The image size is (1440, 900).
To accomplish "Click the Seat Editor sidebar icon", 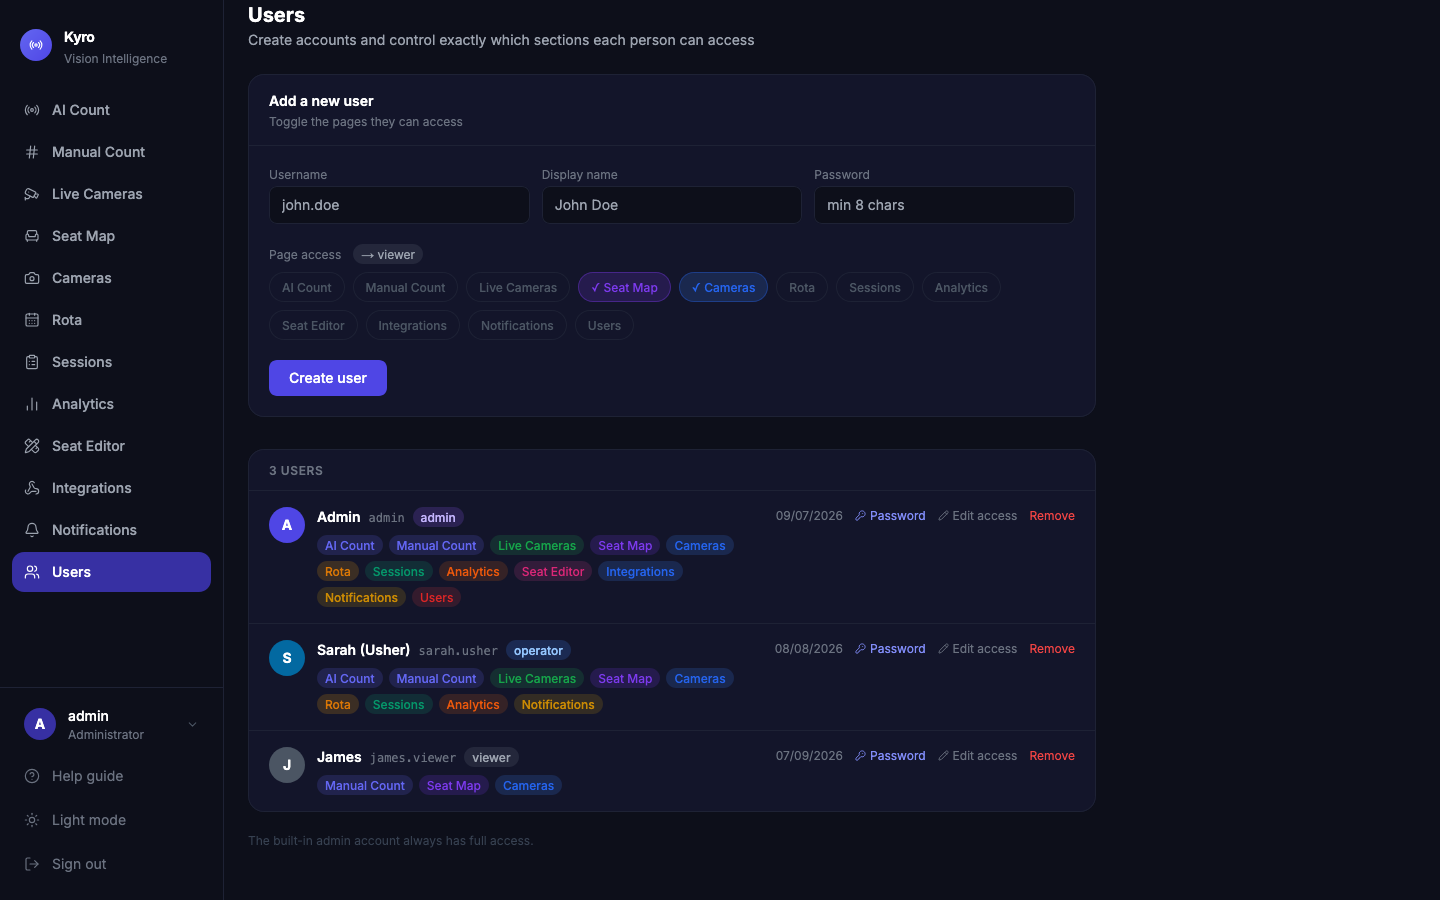I will 32,446.
